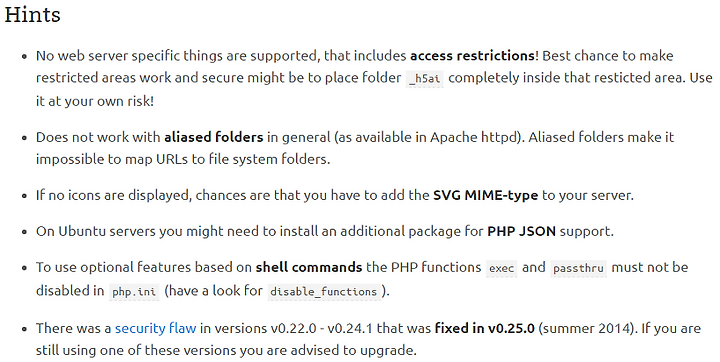The width and height of the screenshot is (720, 362).
Task: Click the bold aliased folders text
Action: [214, 137]
